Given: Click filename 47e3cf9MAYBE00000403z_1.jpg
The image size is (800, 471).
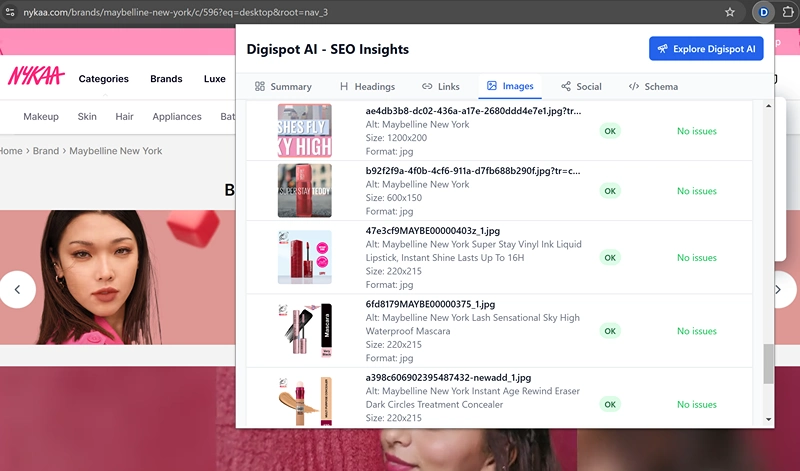Looking at the screenshot, I should click(x=433, y=231).
